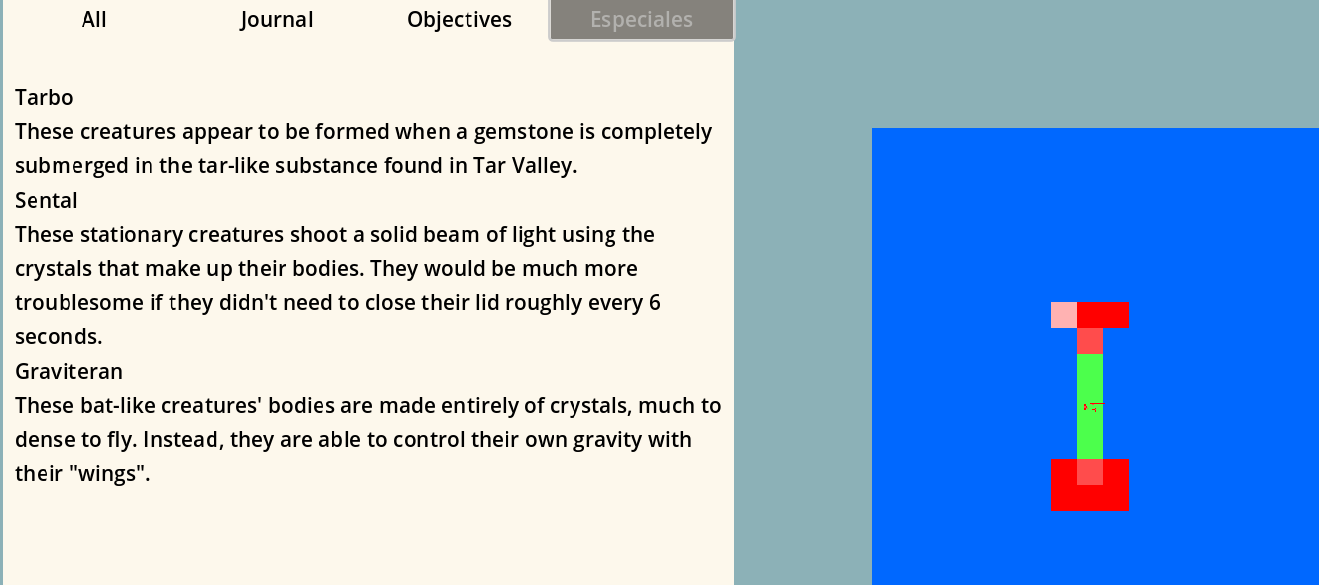Click the small red player marker on map
Screen dimensions: 1319x585
pos(1086,406)
